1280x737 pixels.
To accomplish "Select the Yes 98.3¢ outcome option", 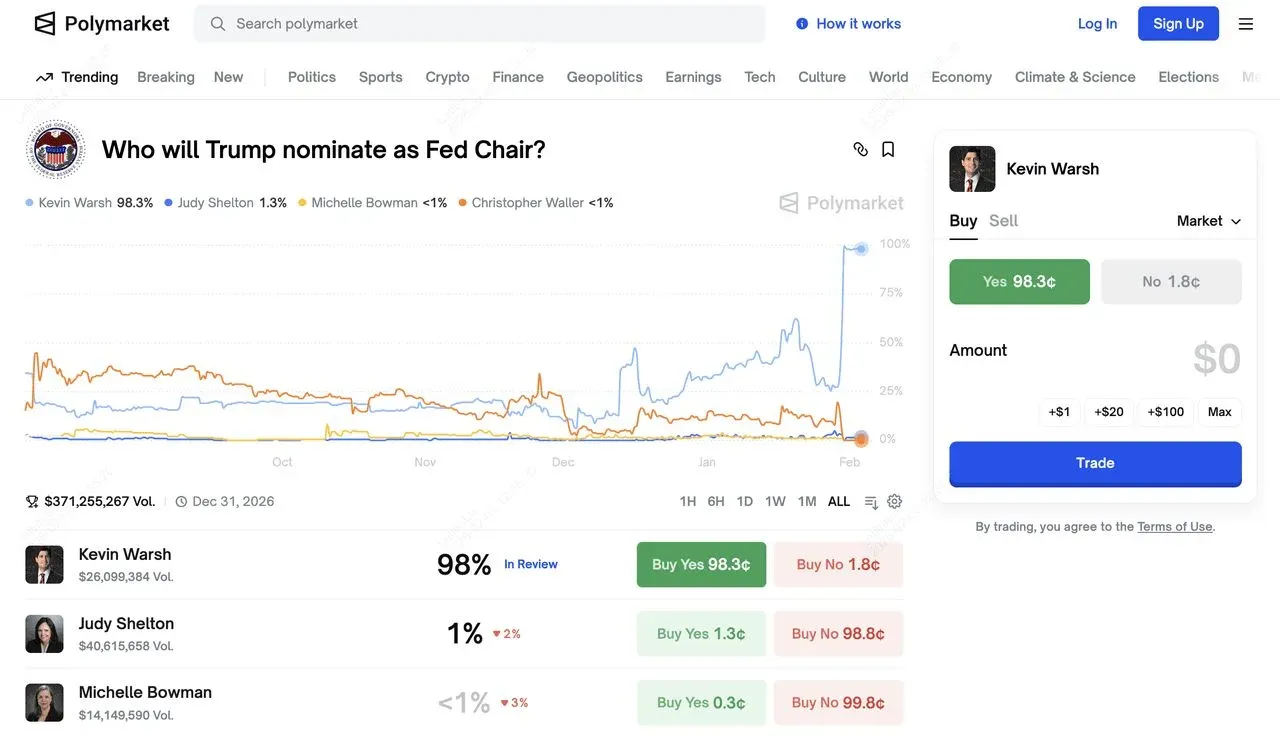I will [1019, 281].
